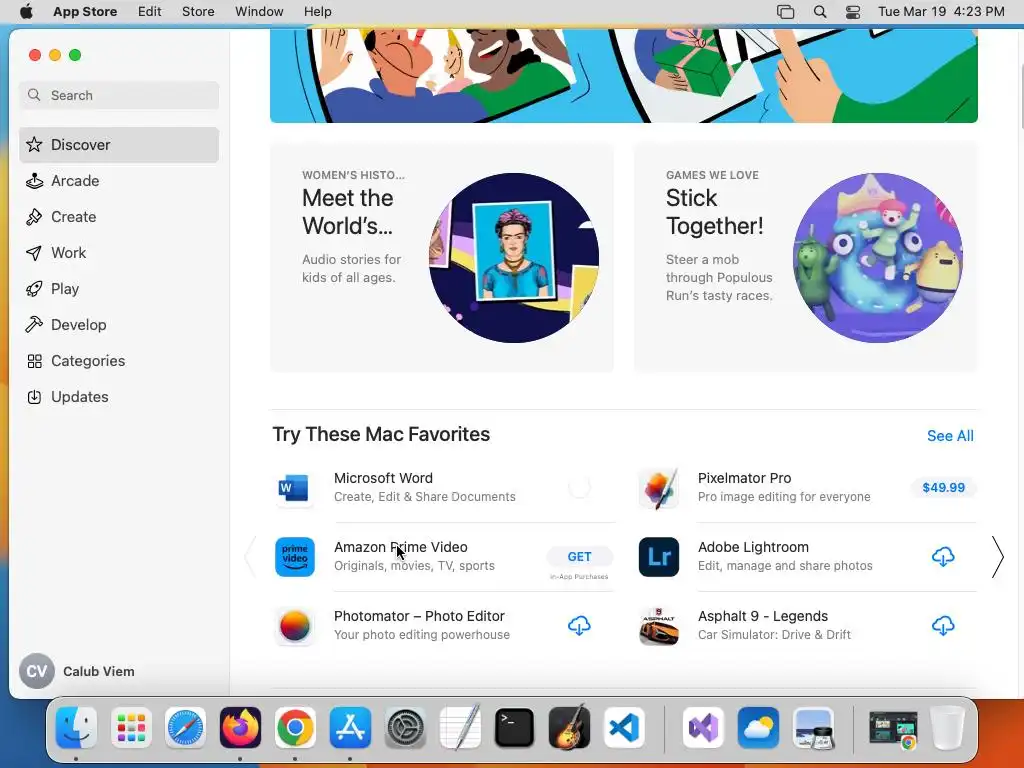1024x768 pixels.
Task: Click the App Store search field
Action: (119, 95)
